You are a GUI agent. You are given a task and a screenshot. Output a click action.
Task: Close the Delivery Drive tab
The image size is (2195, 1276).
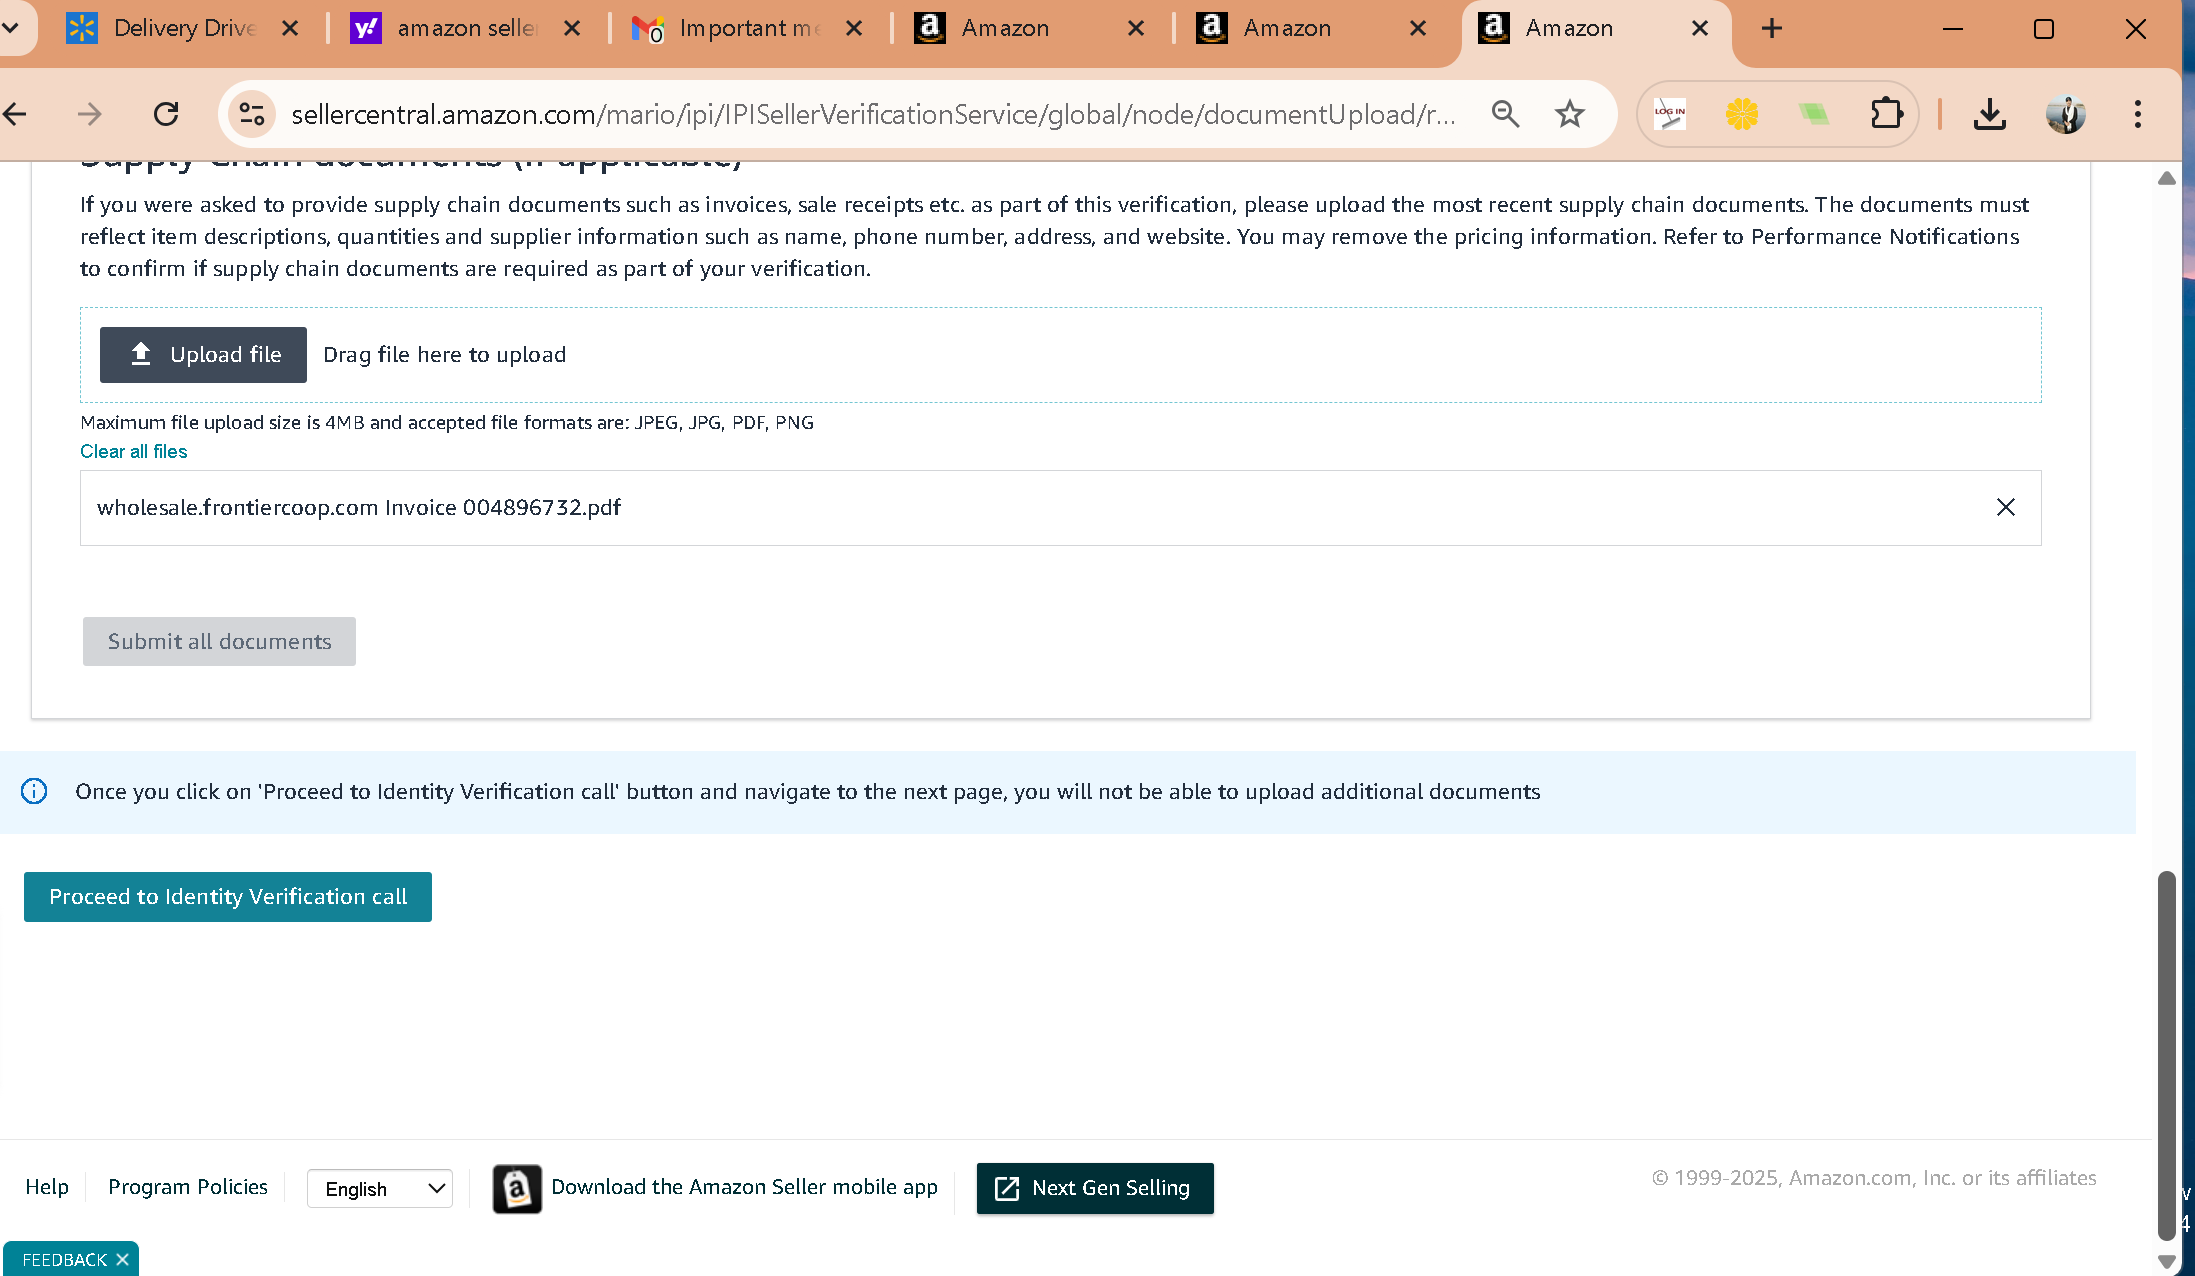(x=290, y=29)
